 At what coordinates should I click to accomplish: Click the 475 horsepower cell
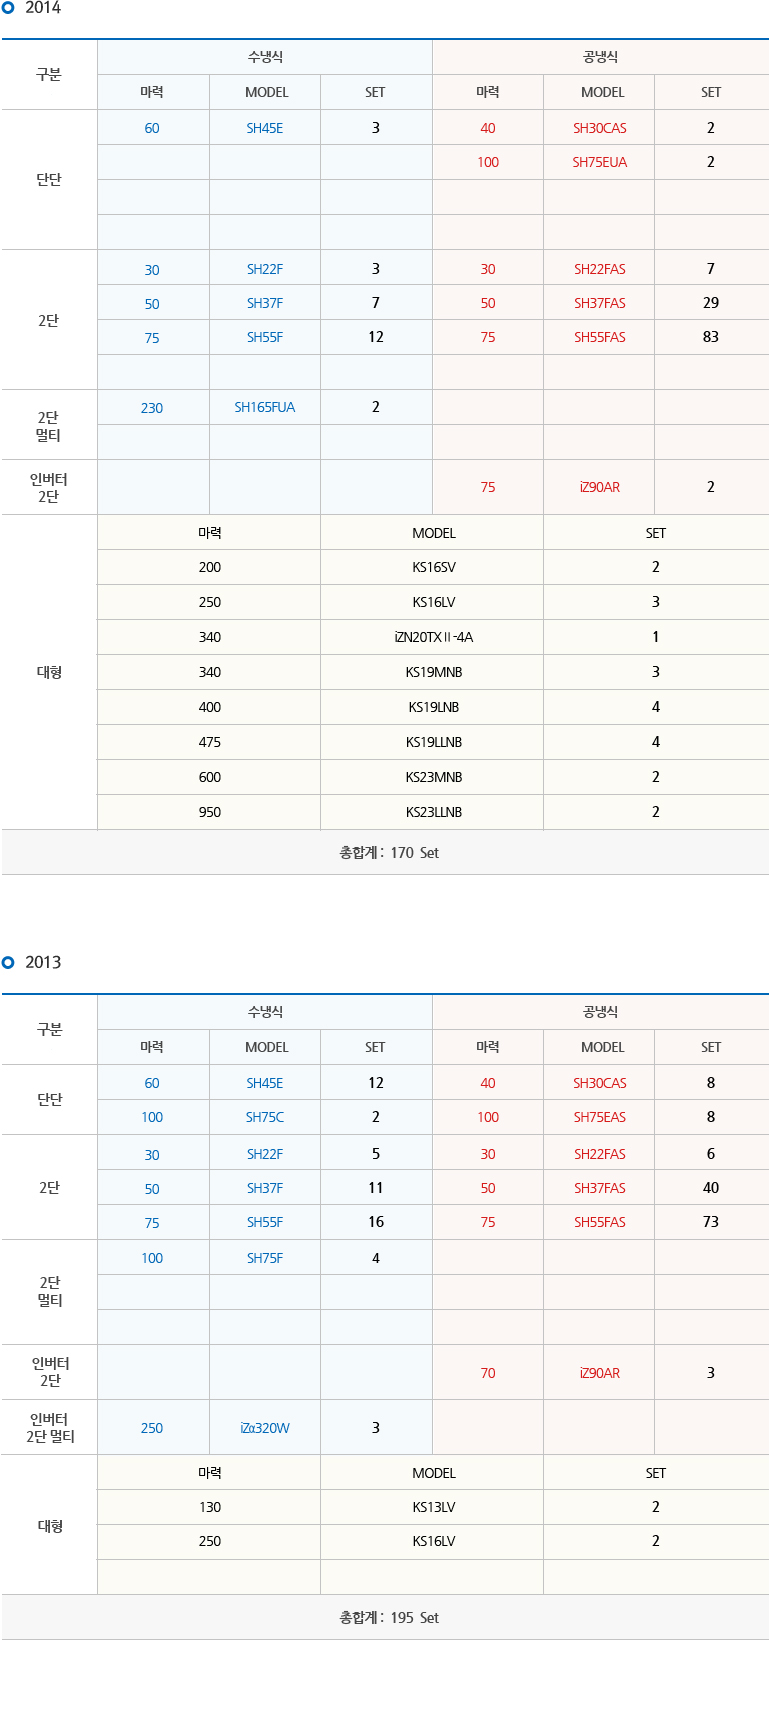point(210,742)
